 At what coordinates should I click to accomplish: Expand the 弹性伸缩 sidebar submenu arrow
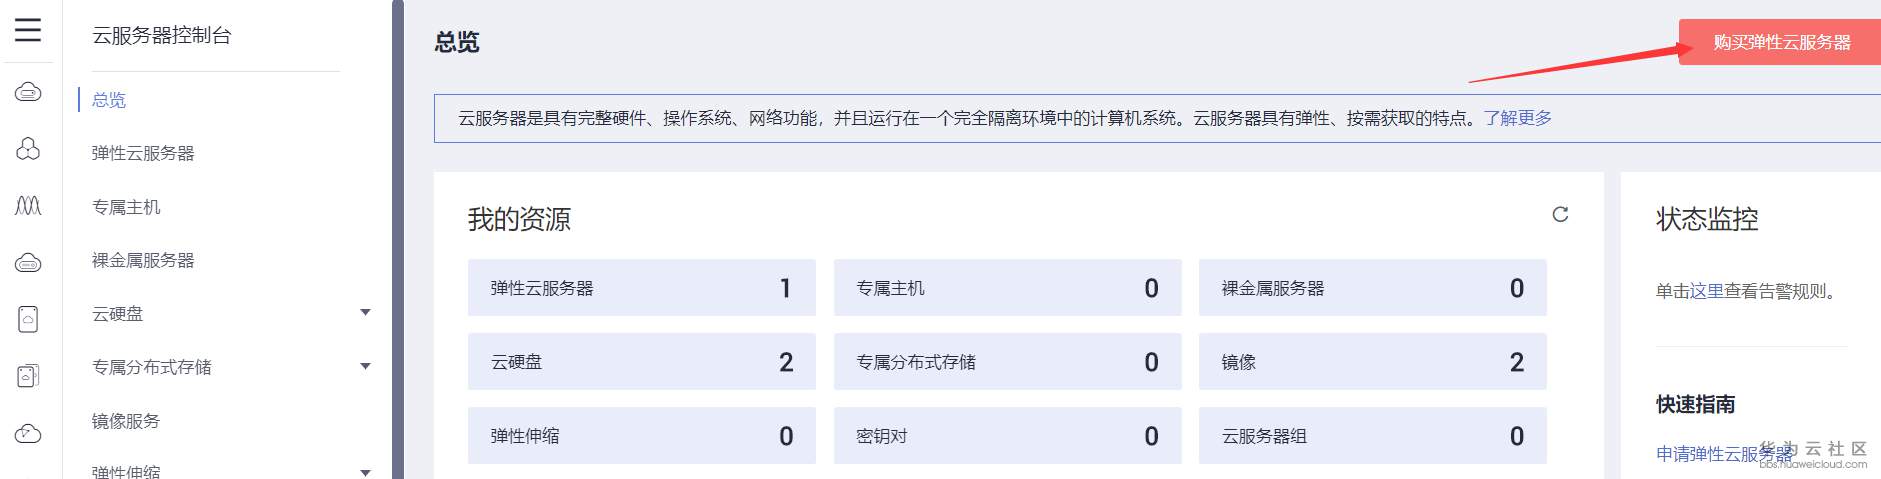click(x=365, y=472)
